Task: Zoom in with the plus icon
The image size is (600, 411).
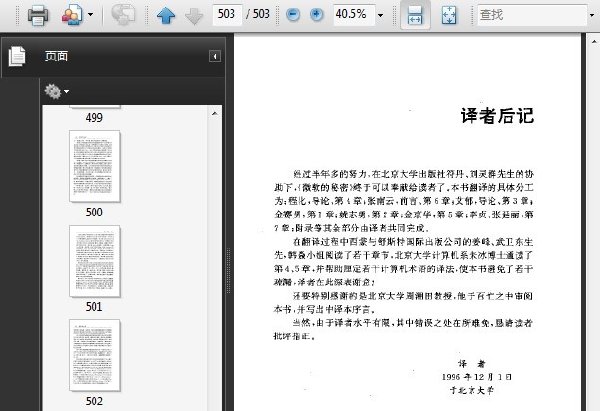Action: coord(316,15)
